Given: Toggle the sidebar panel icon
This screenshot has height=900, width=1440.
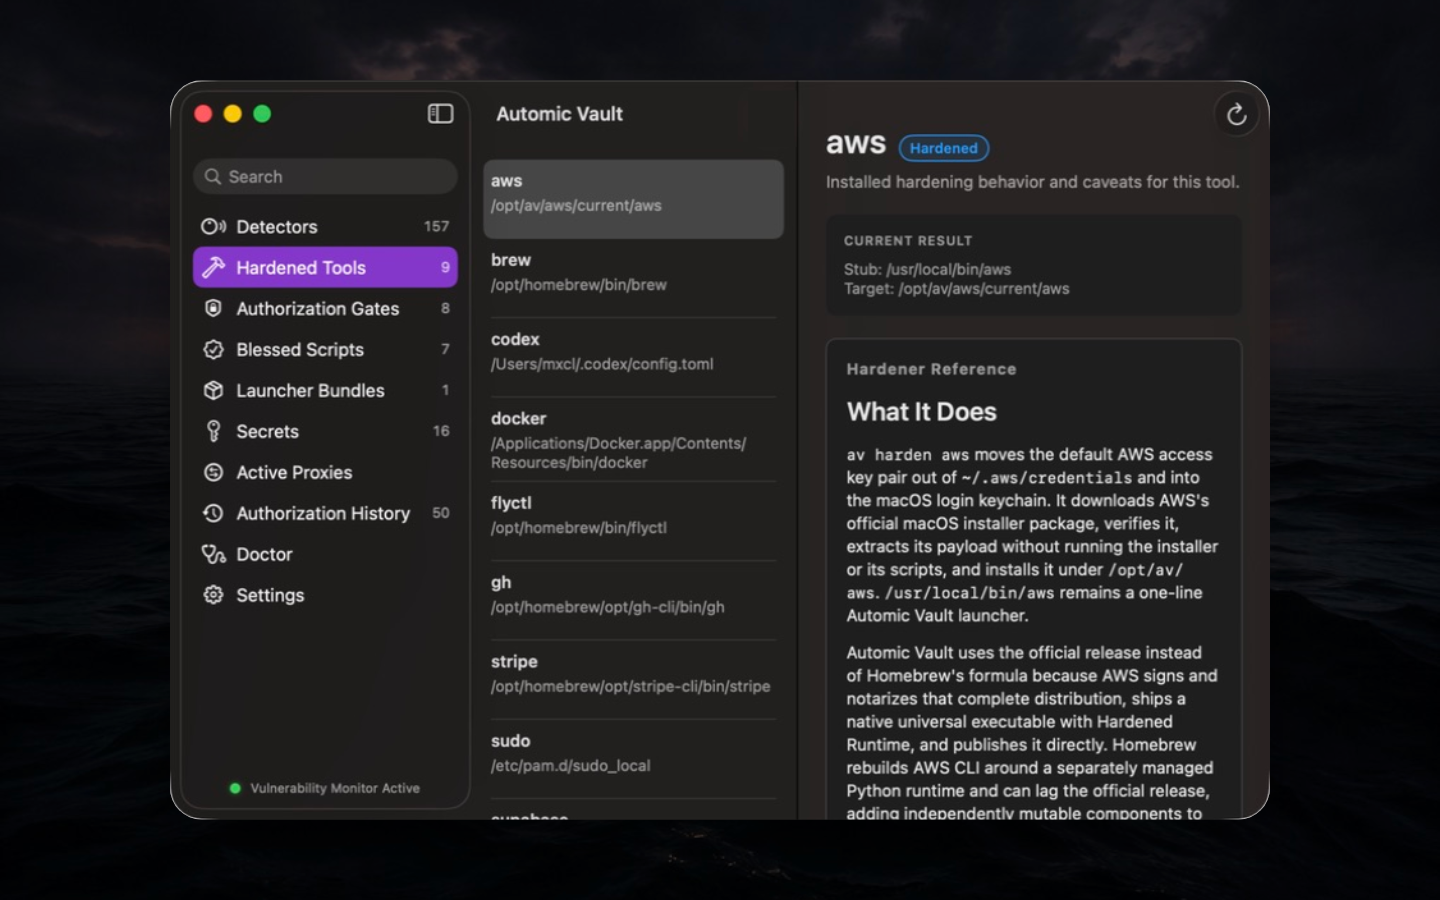Looking at the screenshot, I should (440, 114).
